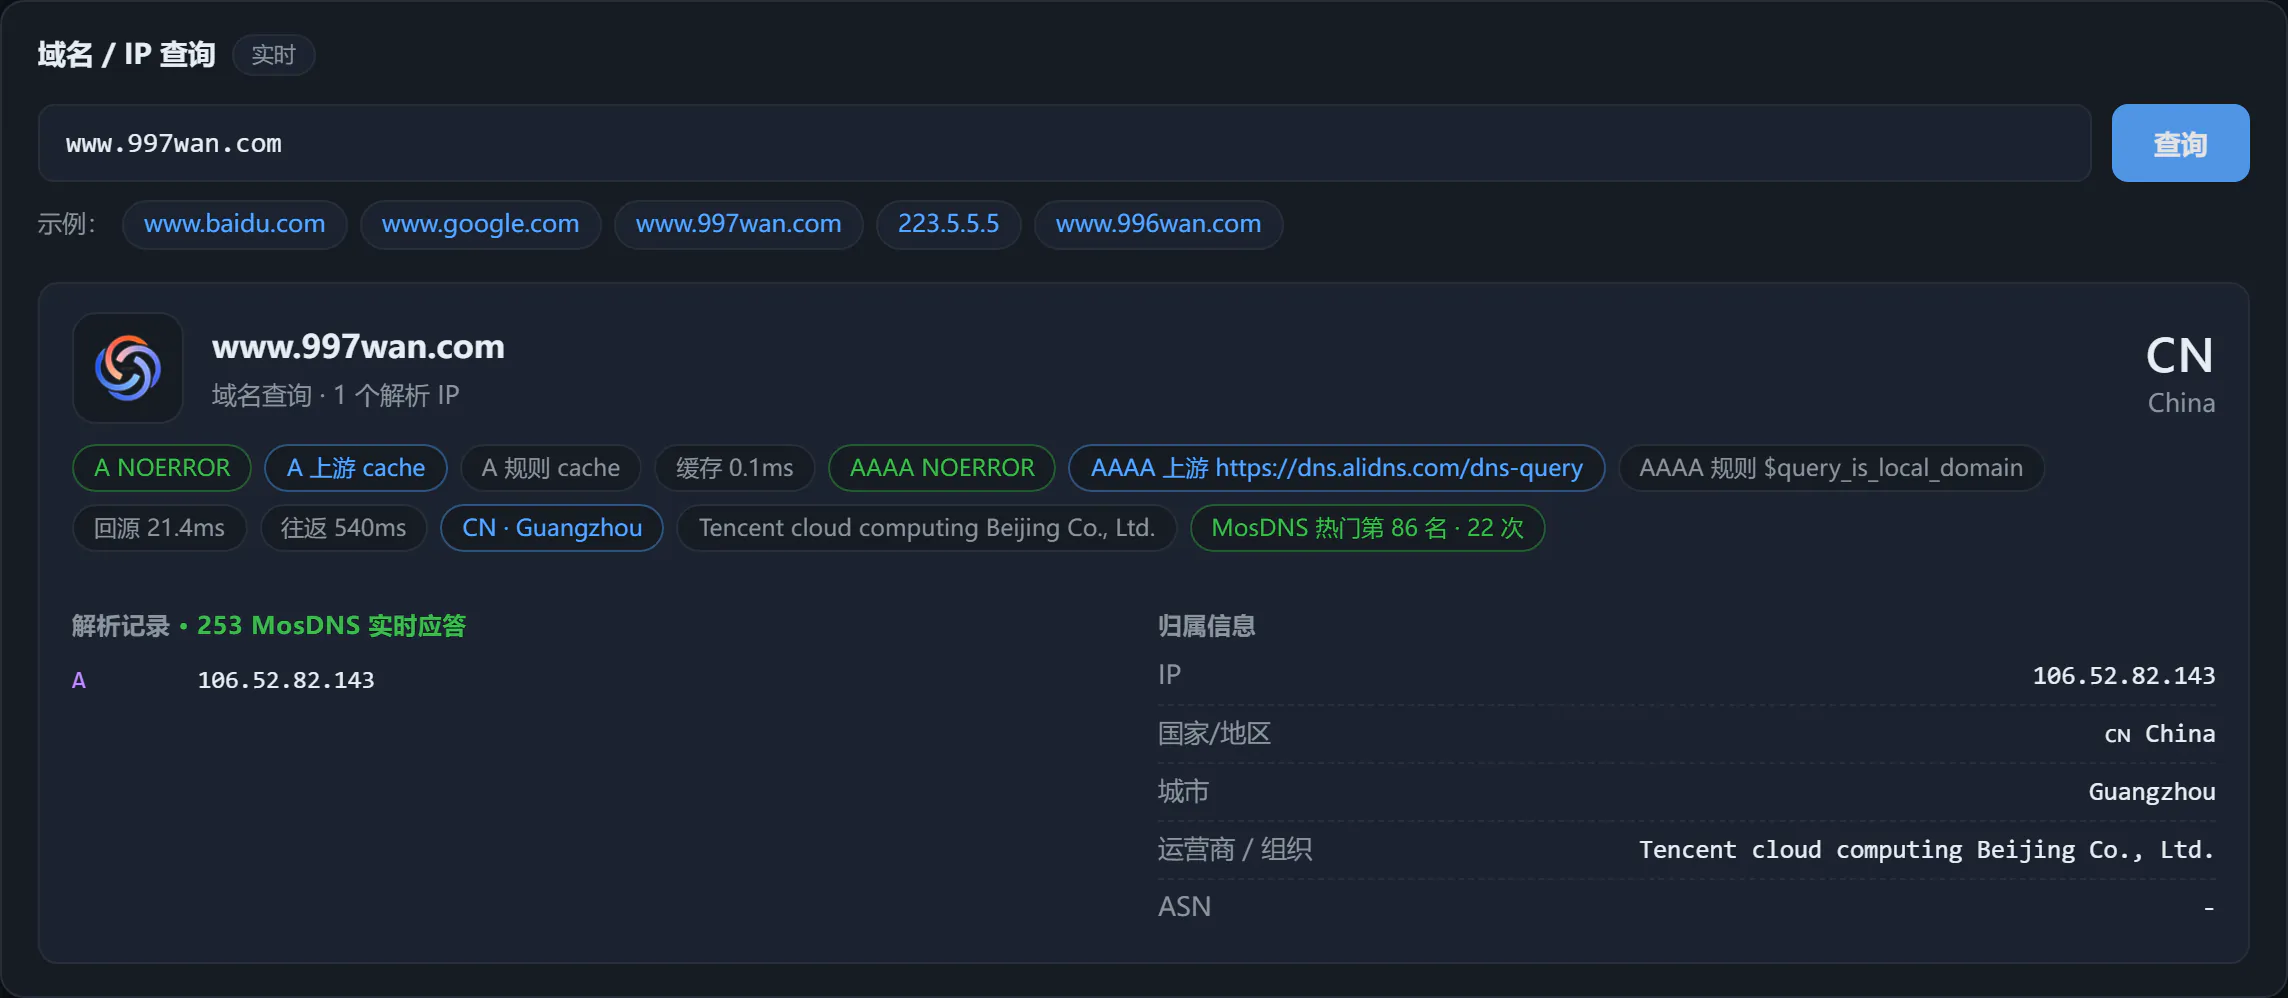
Task: Click the 'MosDNS 热门第 86 名 · 22 次' tag
Action: coord(1367,528)
